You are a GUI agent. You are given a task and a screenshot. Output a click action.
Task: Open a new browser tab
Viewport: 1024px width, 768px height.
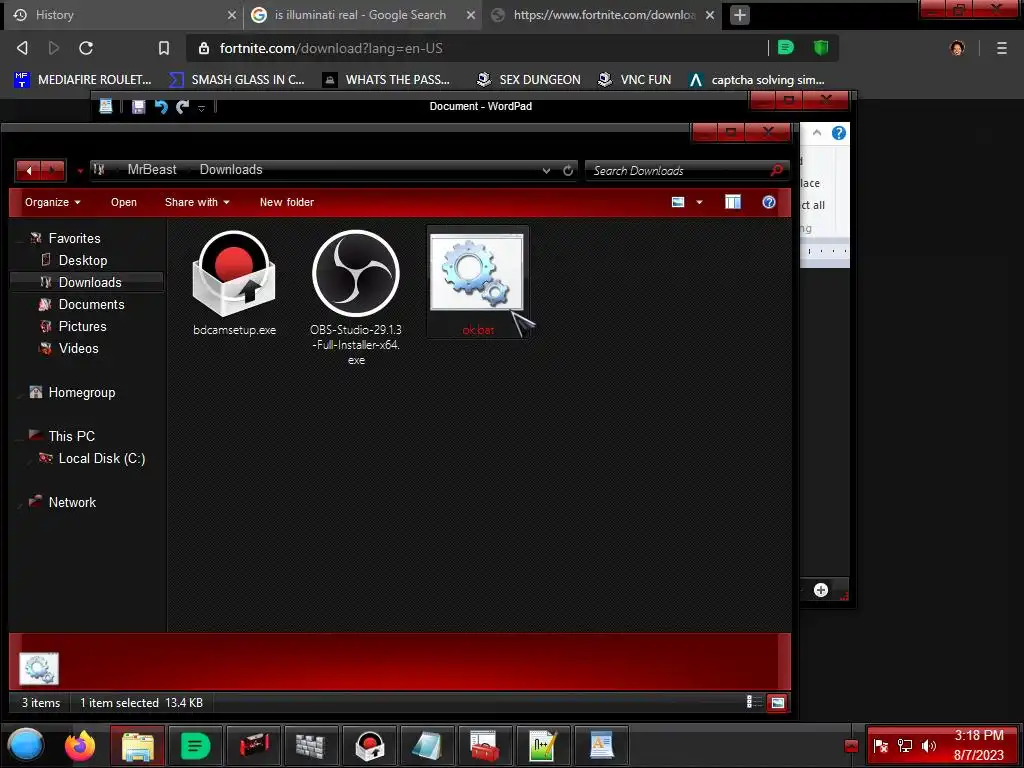click(x=739, y=15)
